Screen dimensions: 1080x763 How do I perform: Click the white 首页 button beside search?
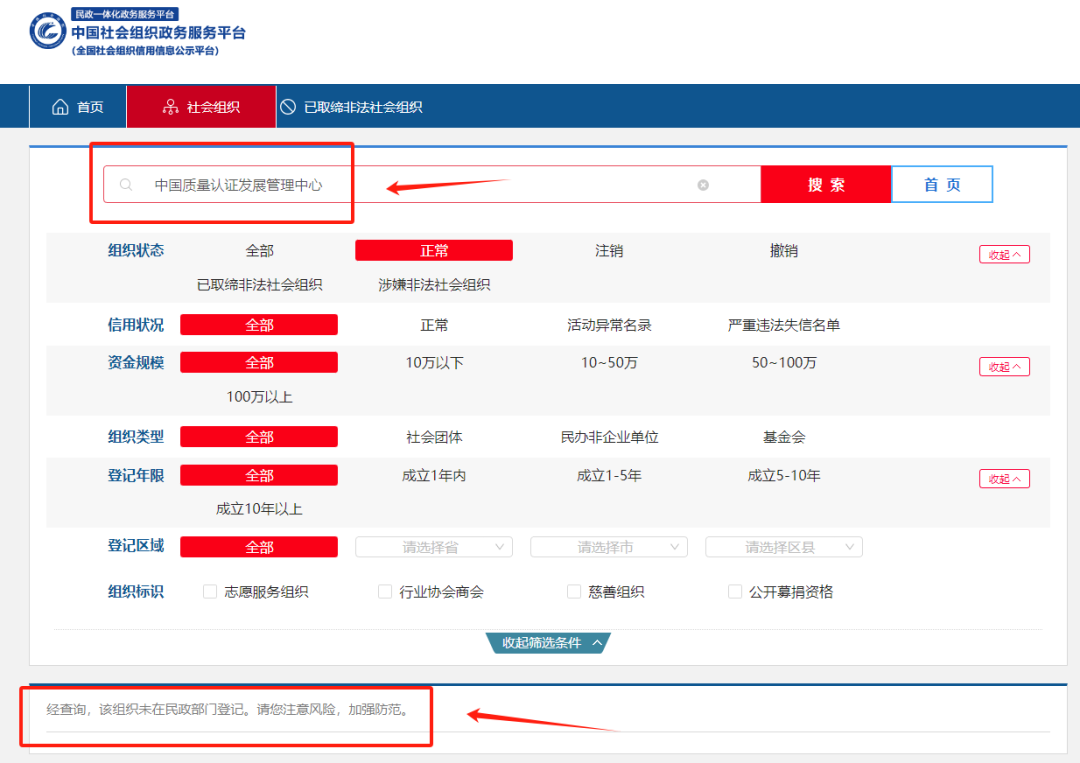(x=942, y=185)
